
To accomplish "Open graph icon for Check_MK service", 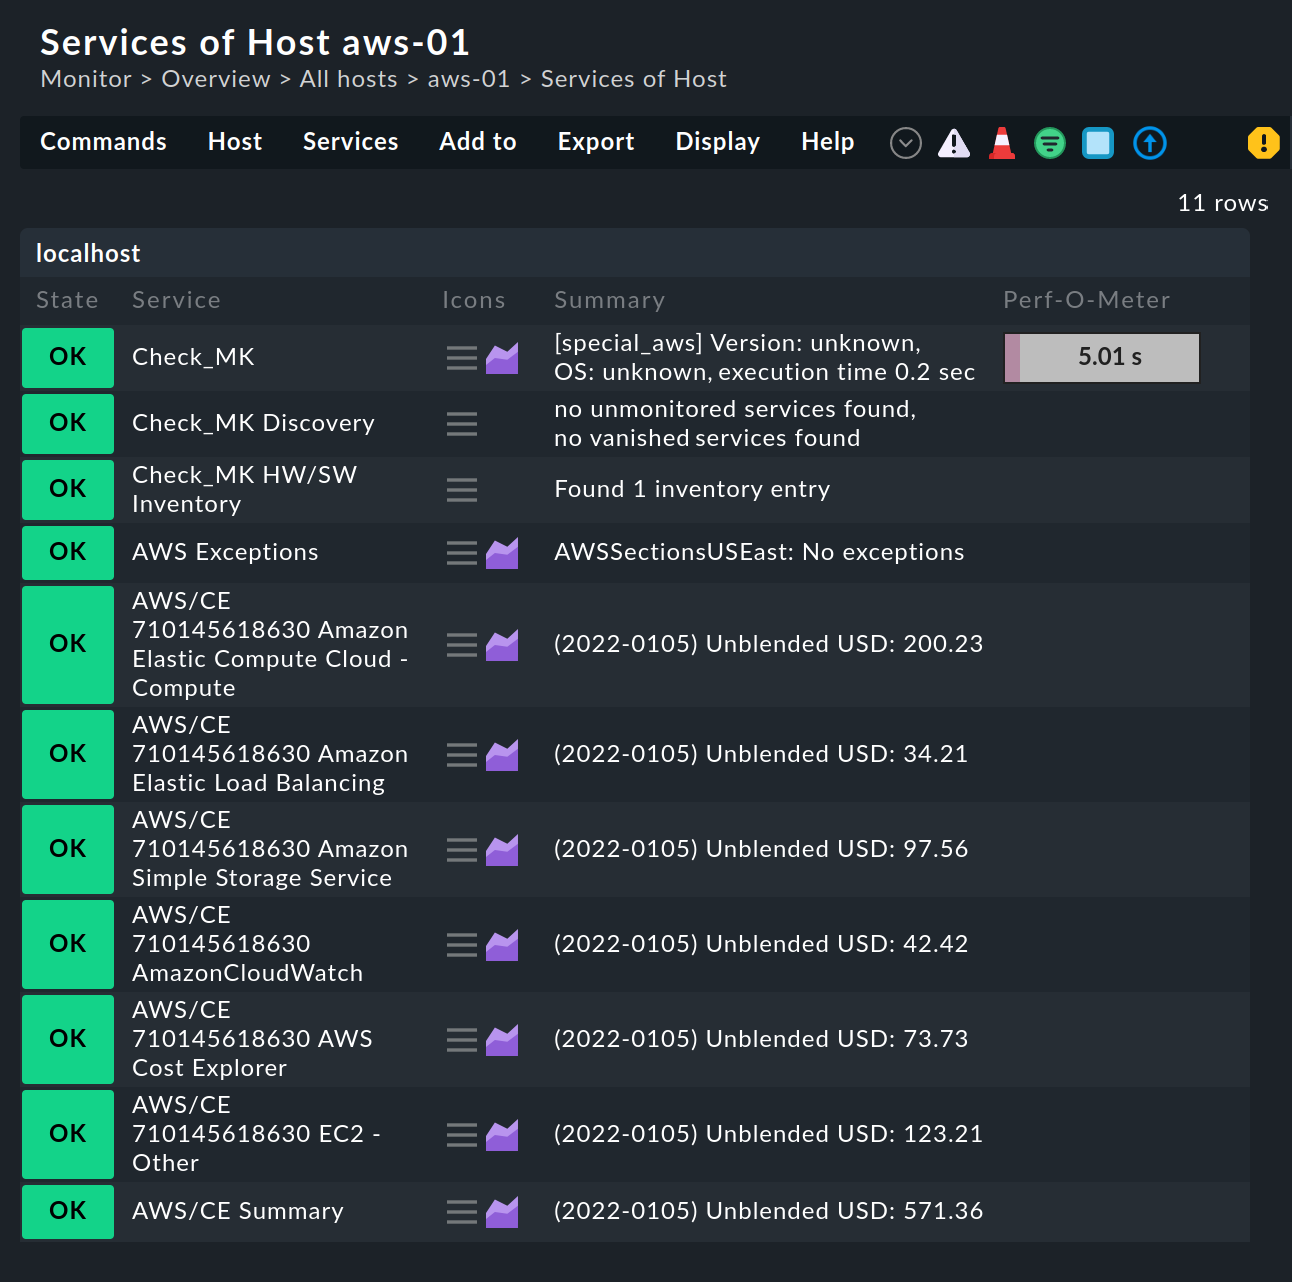I will [x=502, y=358].
